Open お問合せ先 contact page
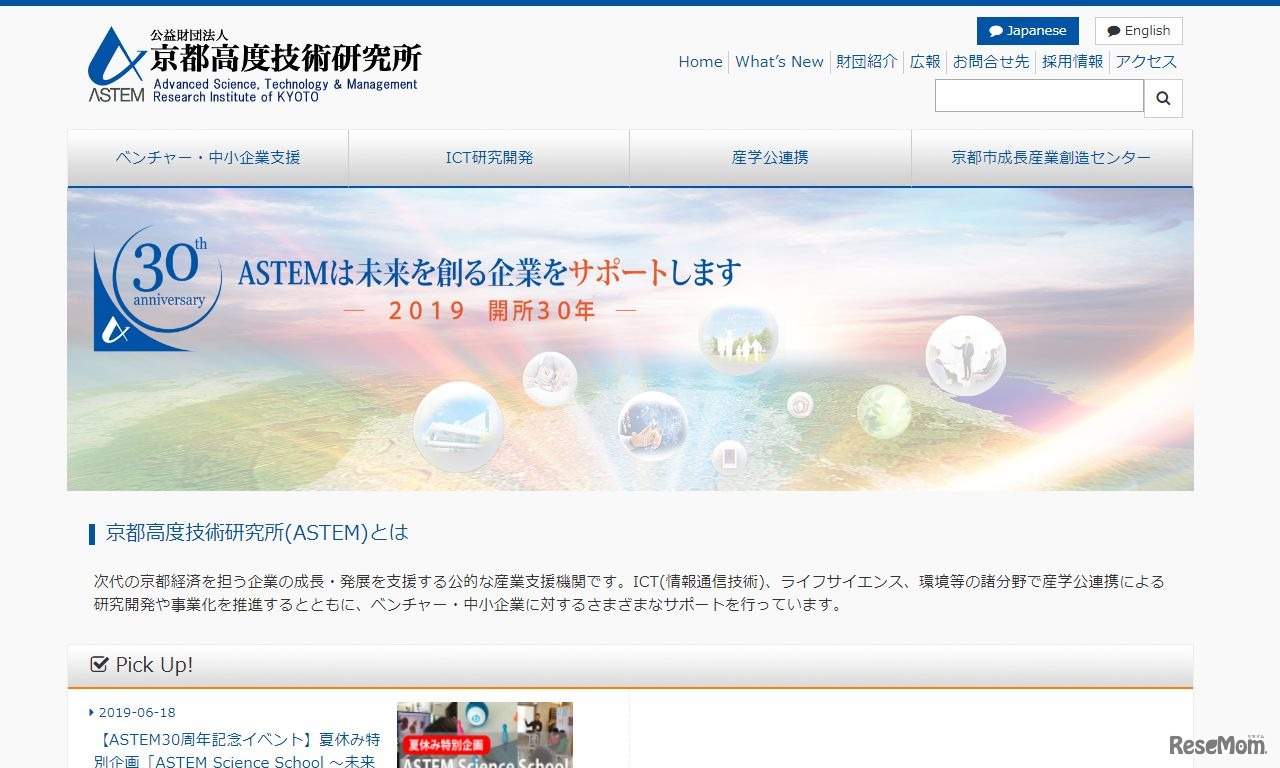The image size is (1280, 768). [990, 62]
